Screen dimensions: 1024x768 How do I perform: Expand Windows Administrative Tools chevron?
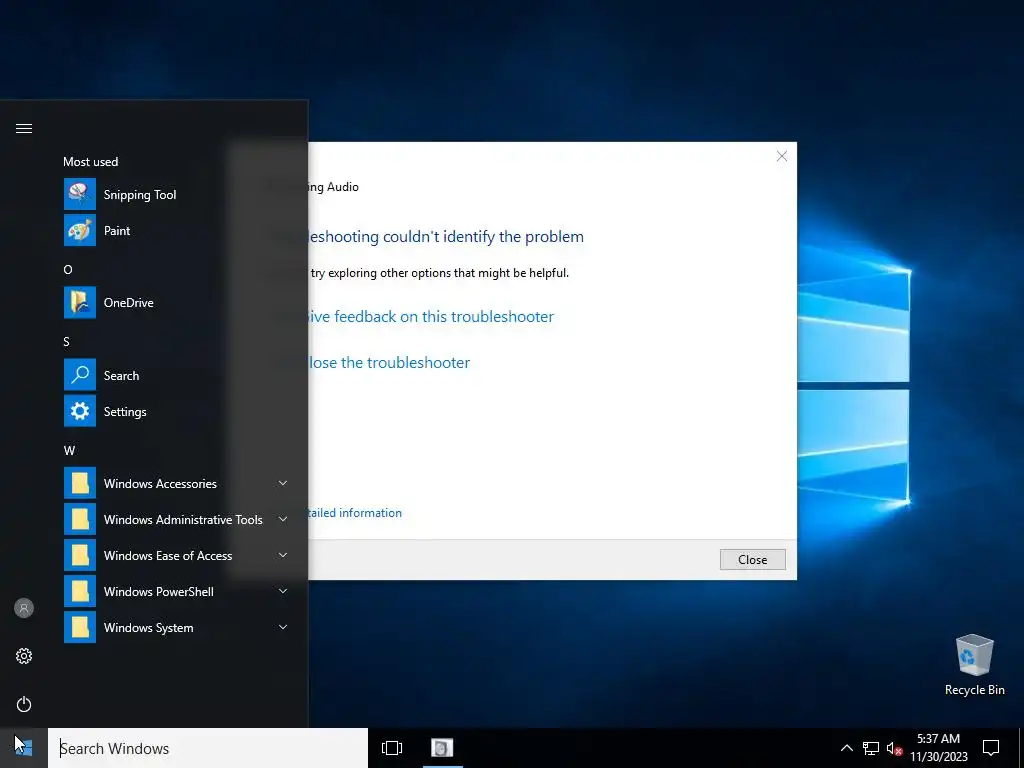click(283, 519)
